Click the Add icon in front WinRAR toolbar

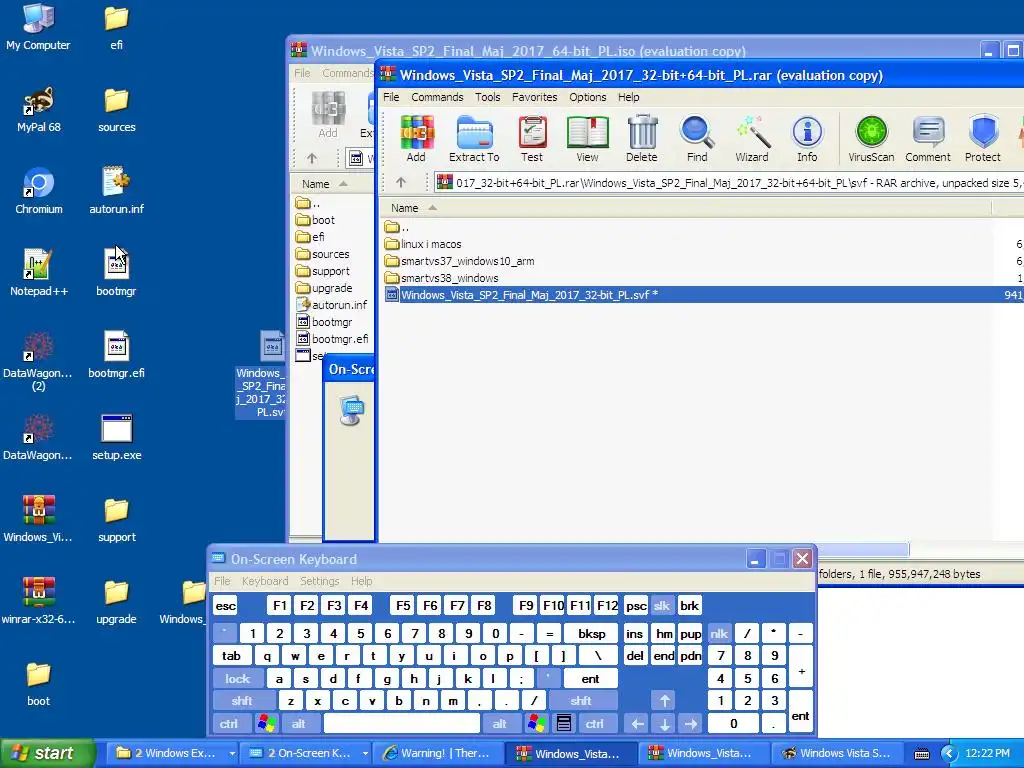click(417, 138)
